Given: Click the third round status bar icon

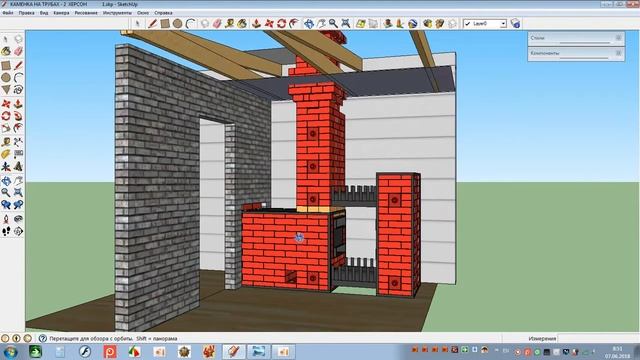Looking at the screenshot, I should 28,338.
